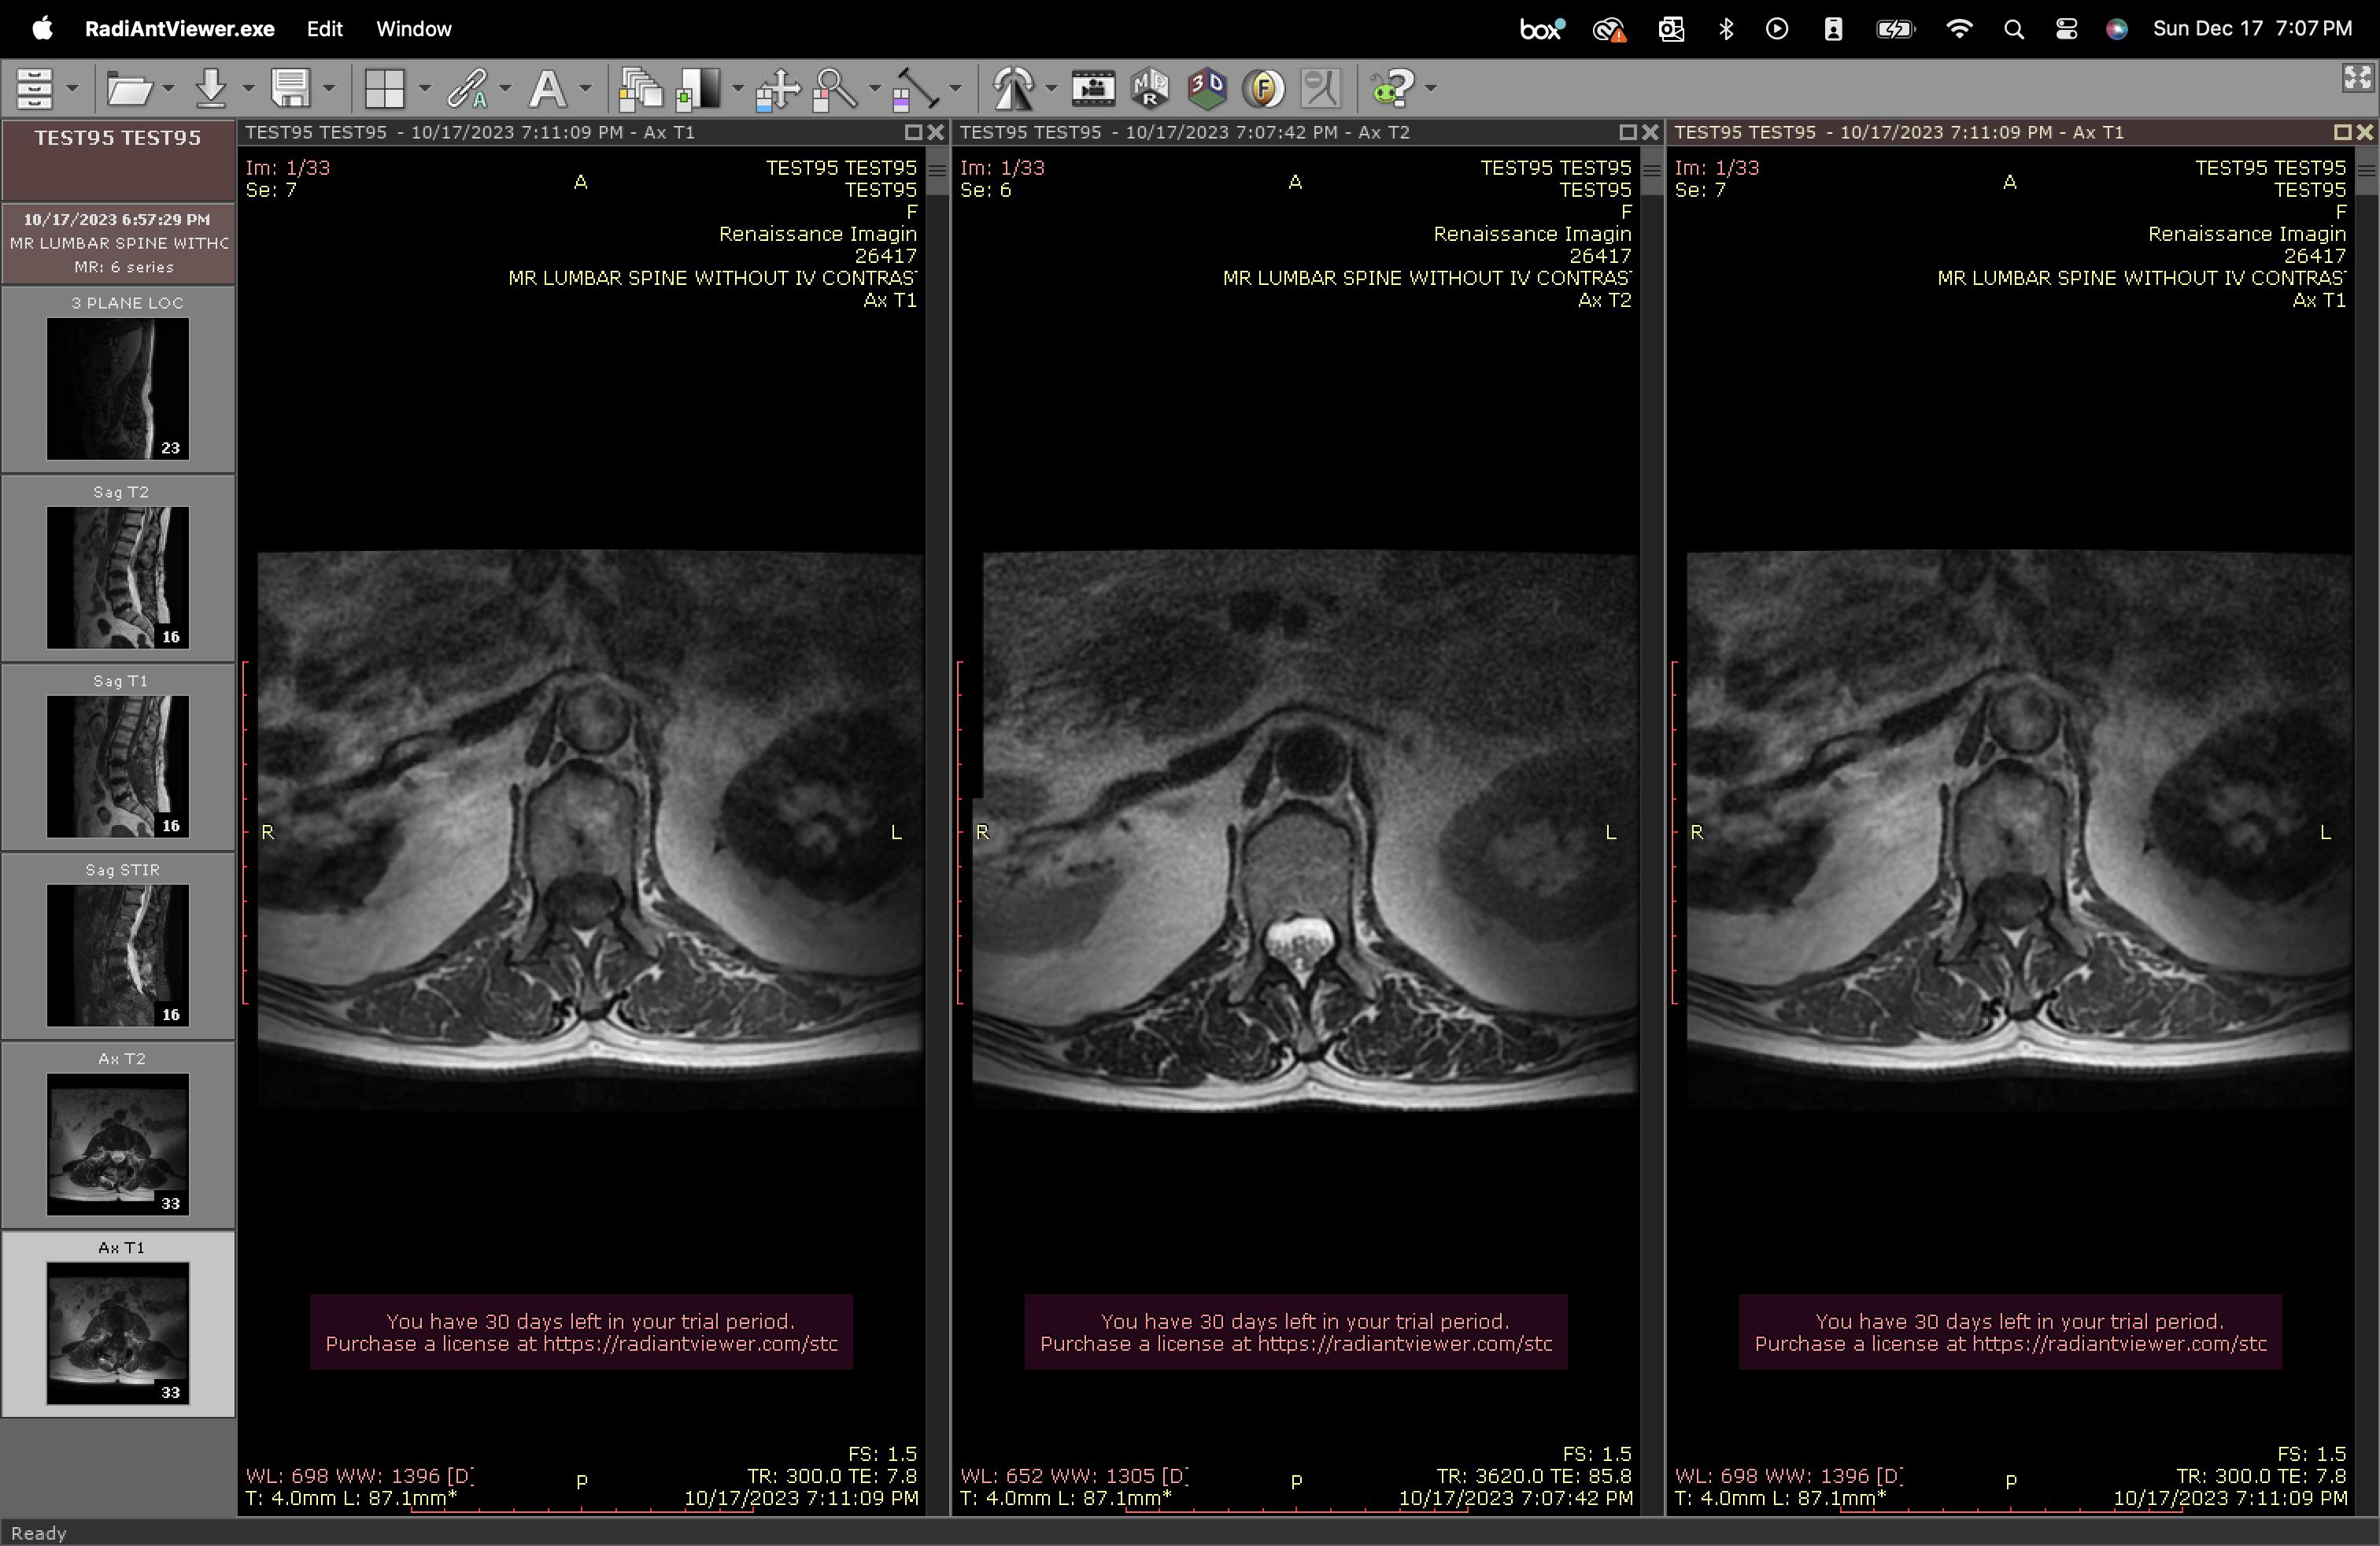Select the window level gradient tool

[x=698, y=89]
